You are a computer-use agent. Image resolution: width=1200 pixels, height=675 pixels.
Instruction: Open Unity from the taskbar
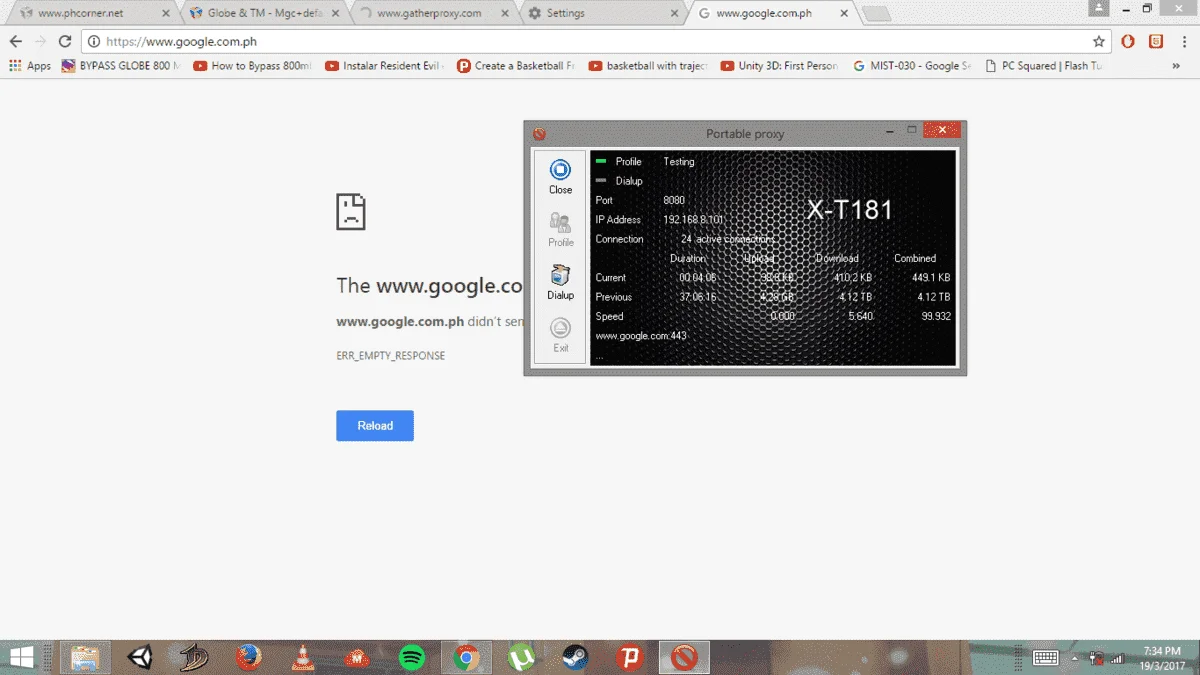click(x=140, y=657)
